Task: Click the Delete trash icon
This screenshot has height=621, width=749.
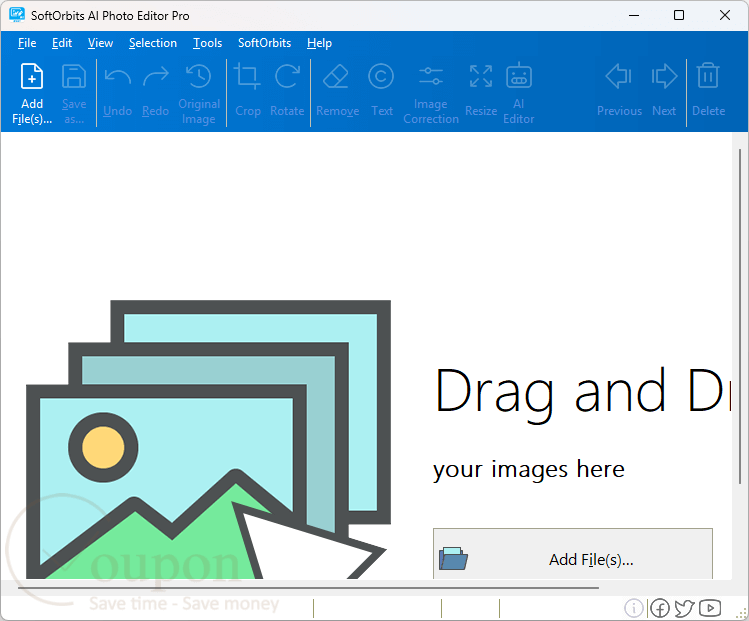Action: coord(708,75)
